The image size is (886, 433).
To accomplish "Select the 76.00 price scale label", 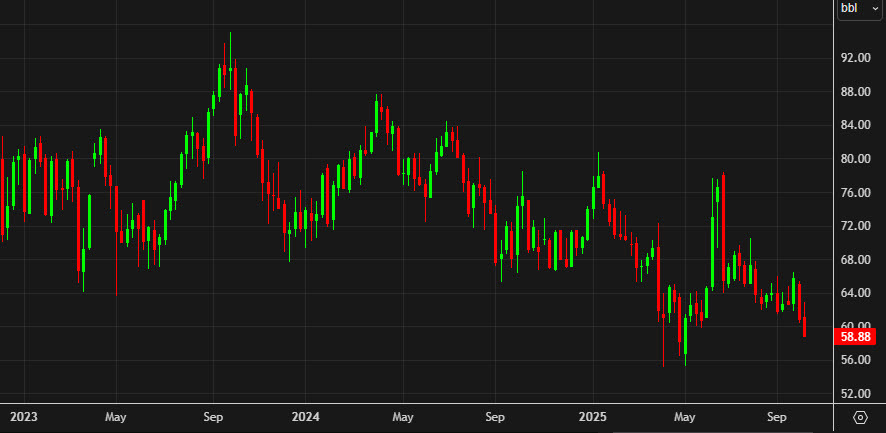I will click(x=855, y=193).
